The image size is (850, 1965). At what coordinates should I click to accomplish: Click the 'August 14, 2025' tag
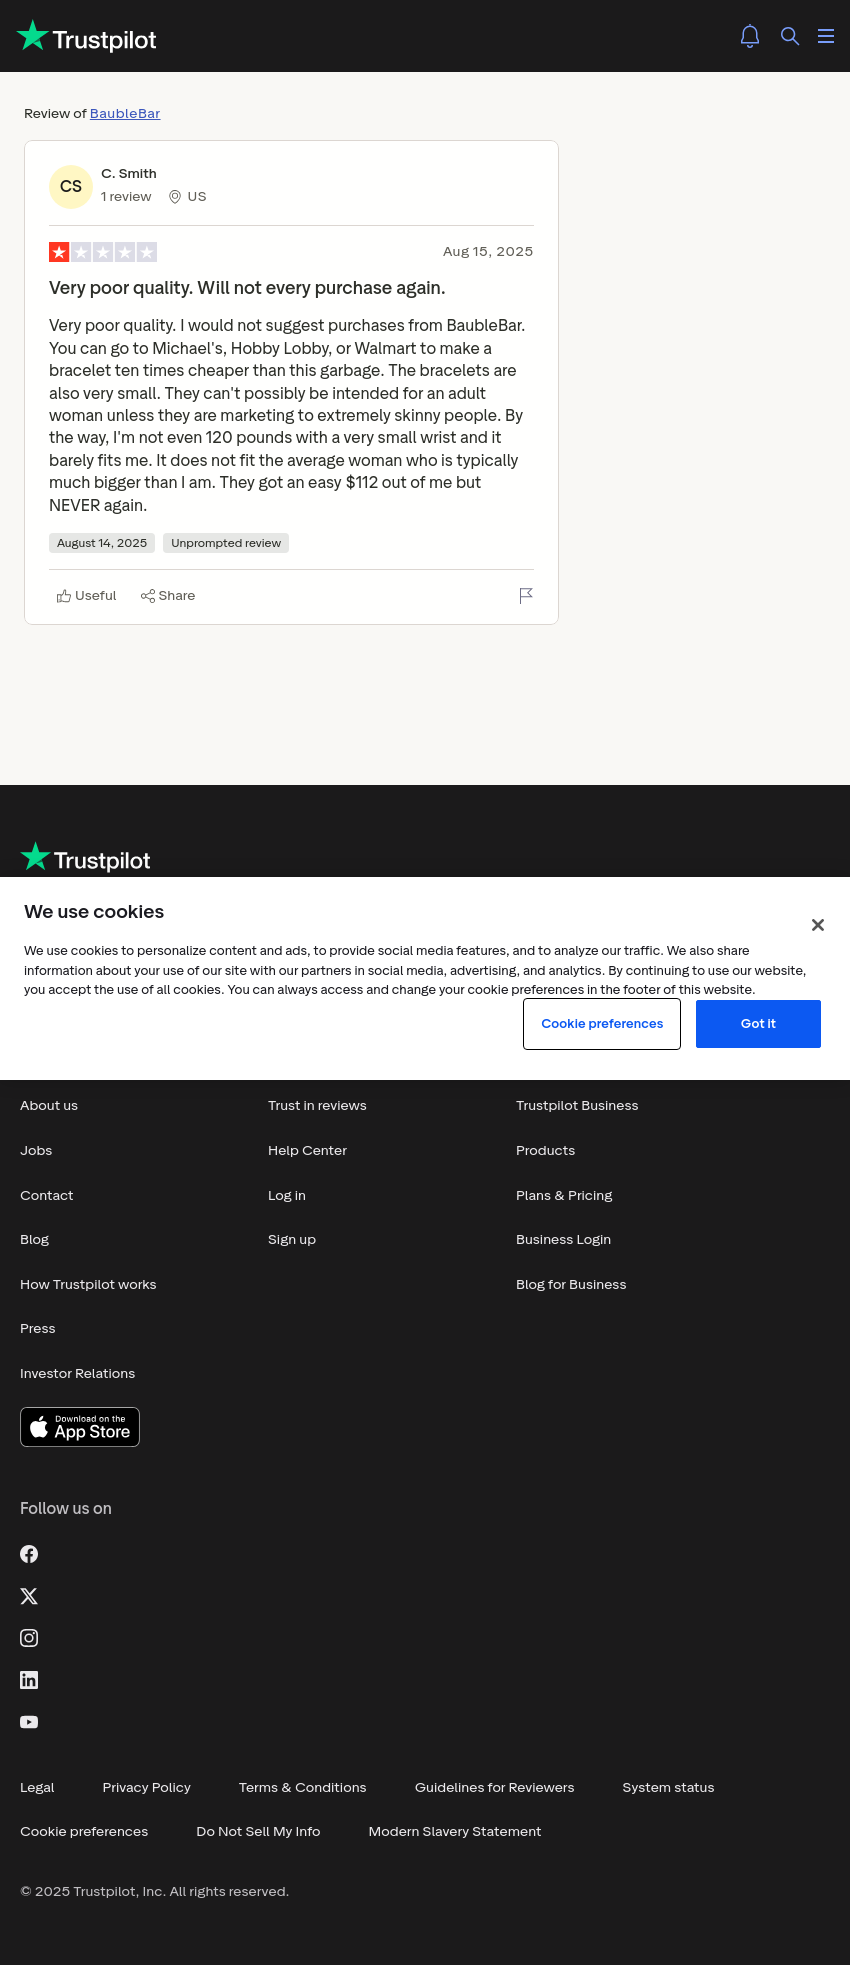pos(102,543)
